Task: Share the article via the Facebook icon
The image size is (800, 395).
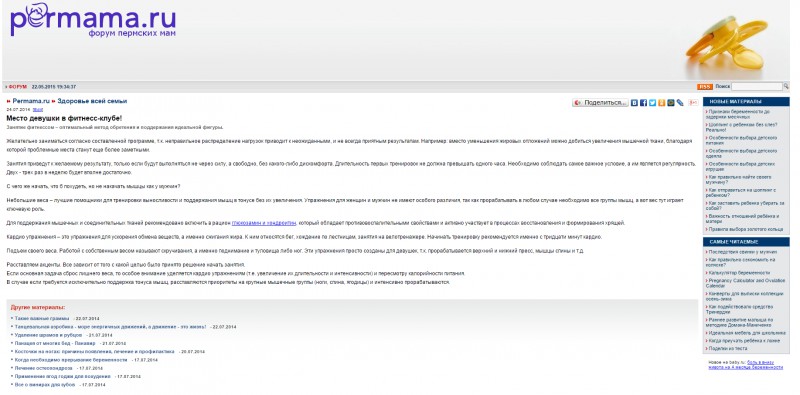Action: point(643,103)
